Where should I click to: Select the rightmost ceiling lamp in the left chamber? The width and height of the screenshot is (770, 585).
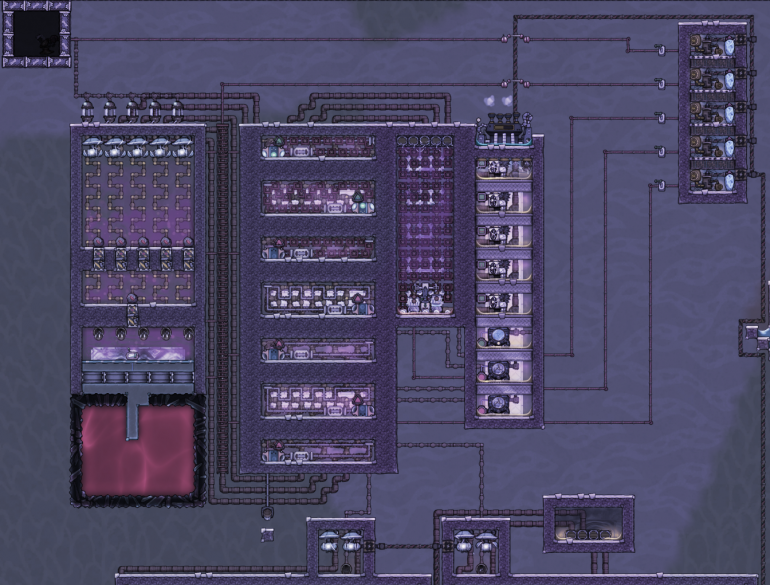click(x=182, y=147)
